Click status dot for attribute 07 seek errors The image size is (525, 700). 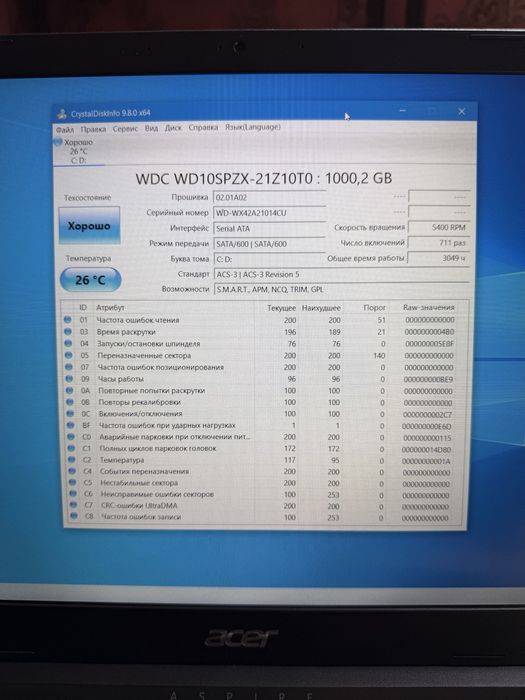coord(69,367)
